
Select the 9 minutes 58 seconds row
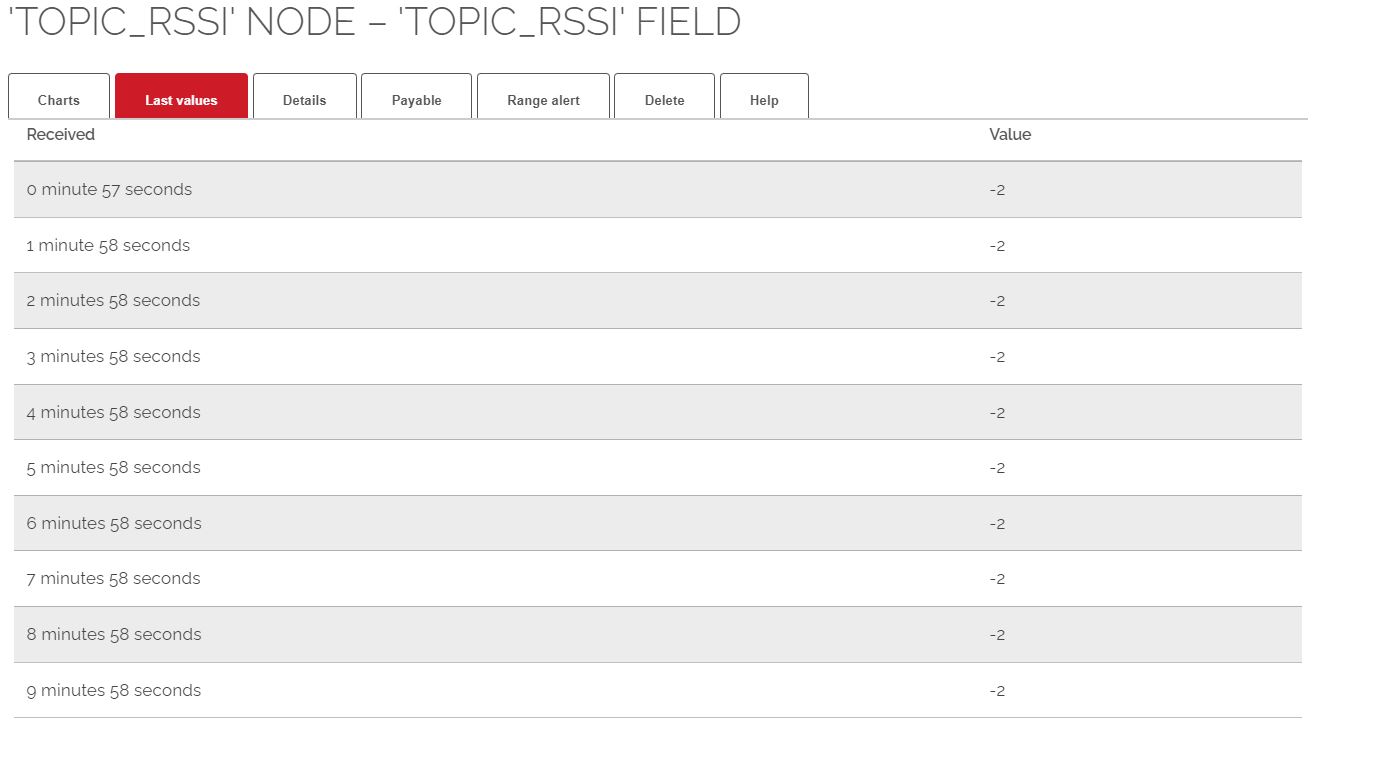113,691
